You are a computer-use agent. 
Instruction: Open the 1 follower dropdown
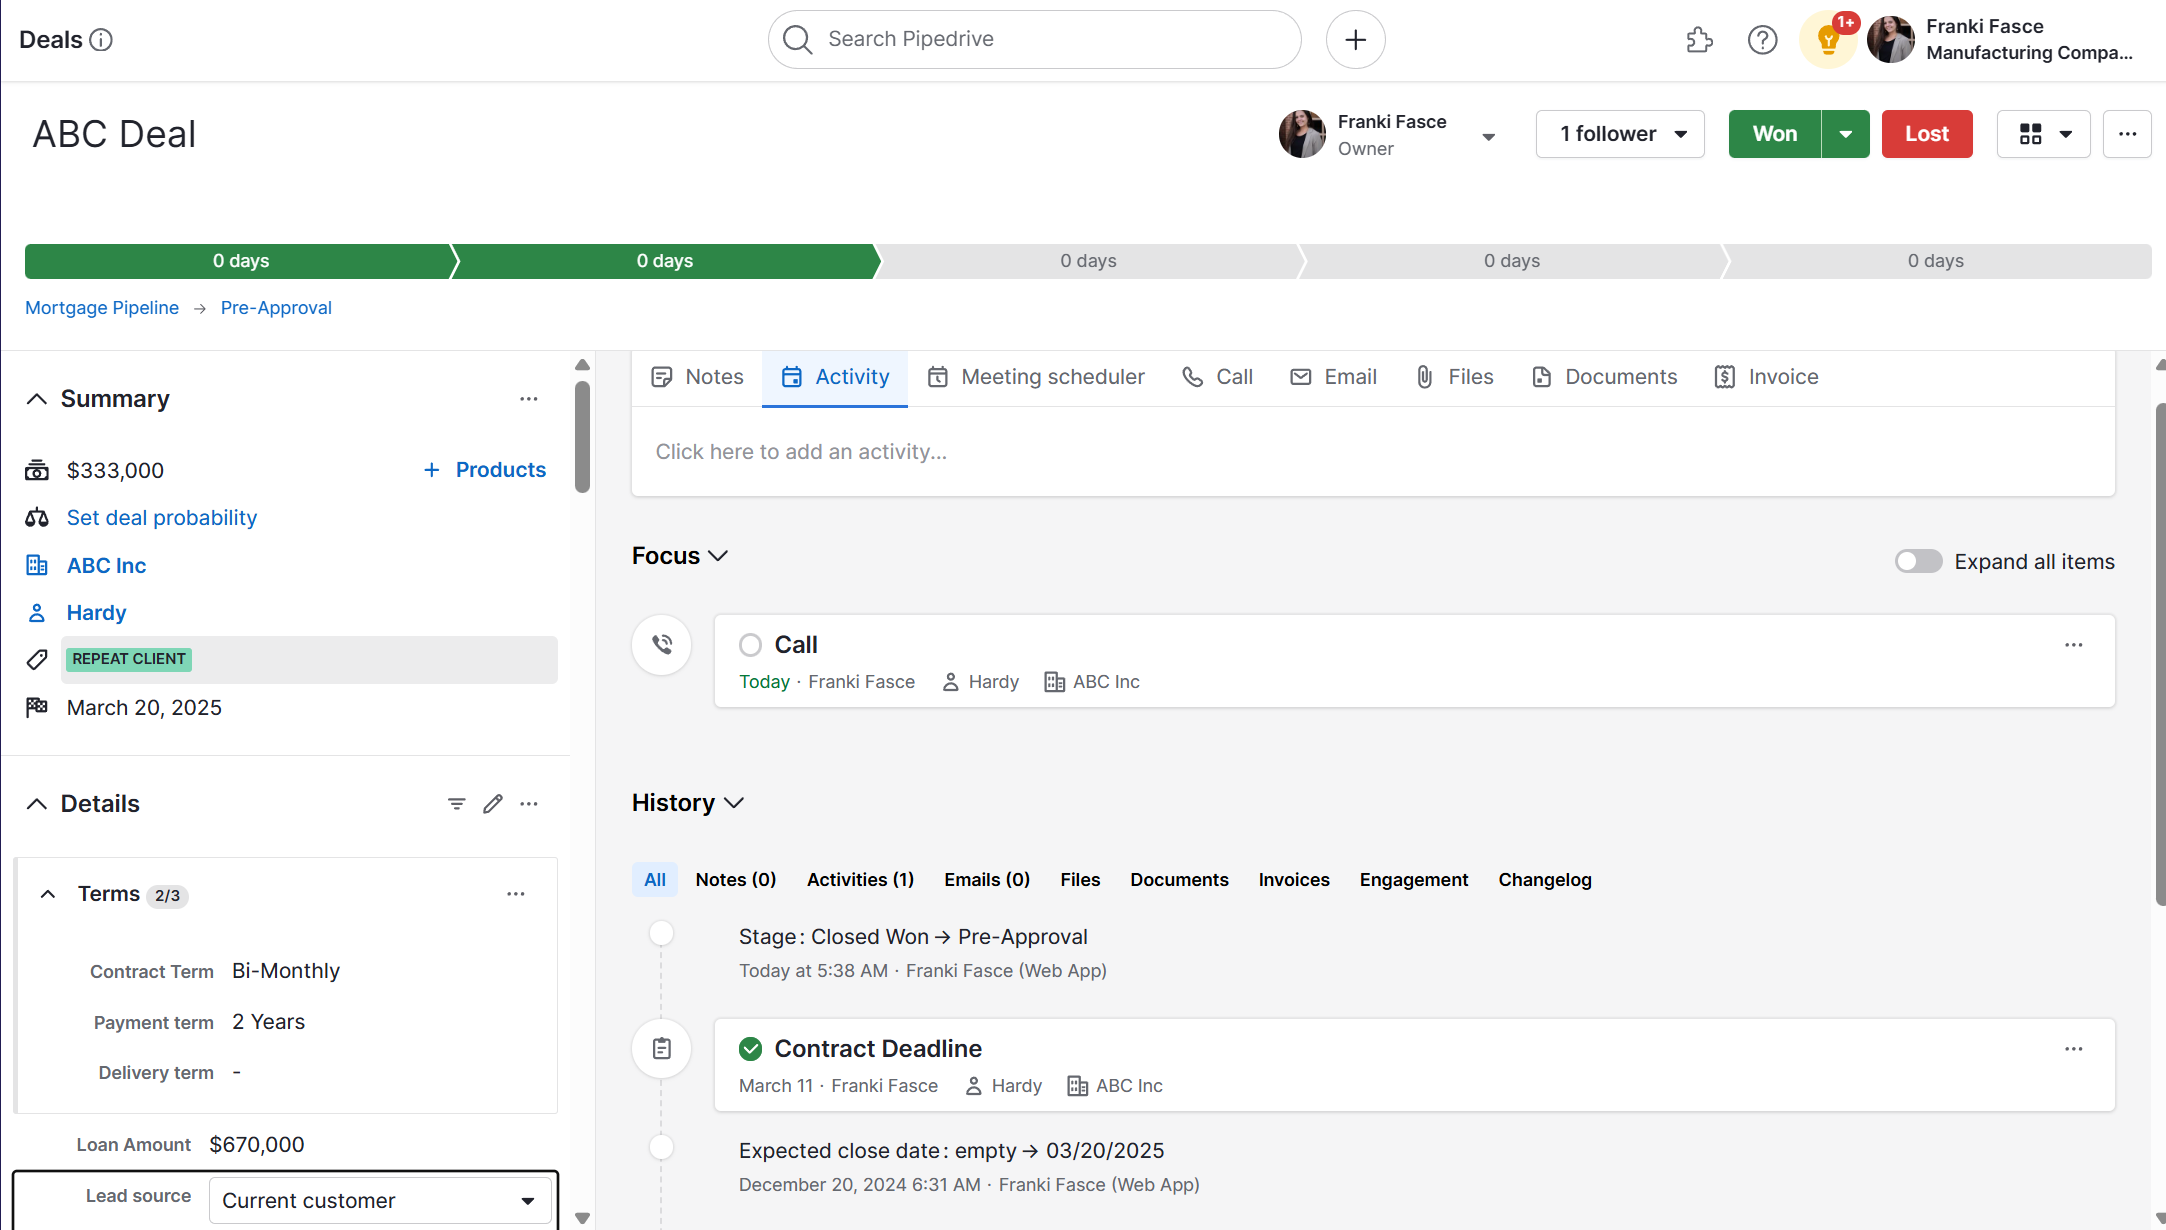tap(1620, 134)
